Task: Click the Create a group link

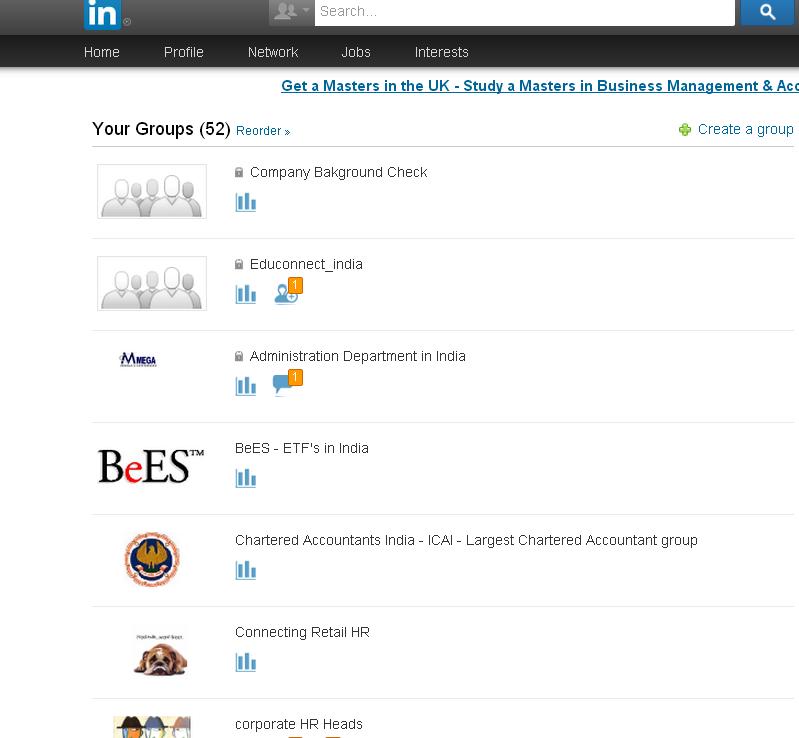Action: pyautogui.click(x=745, y=129)
